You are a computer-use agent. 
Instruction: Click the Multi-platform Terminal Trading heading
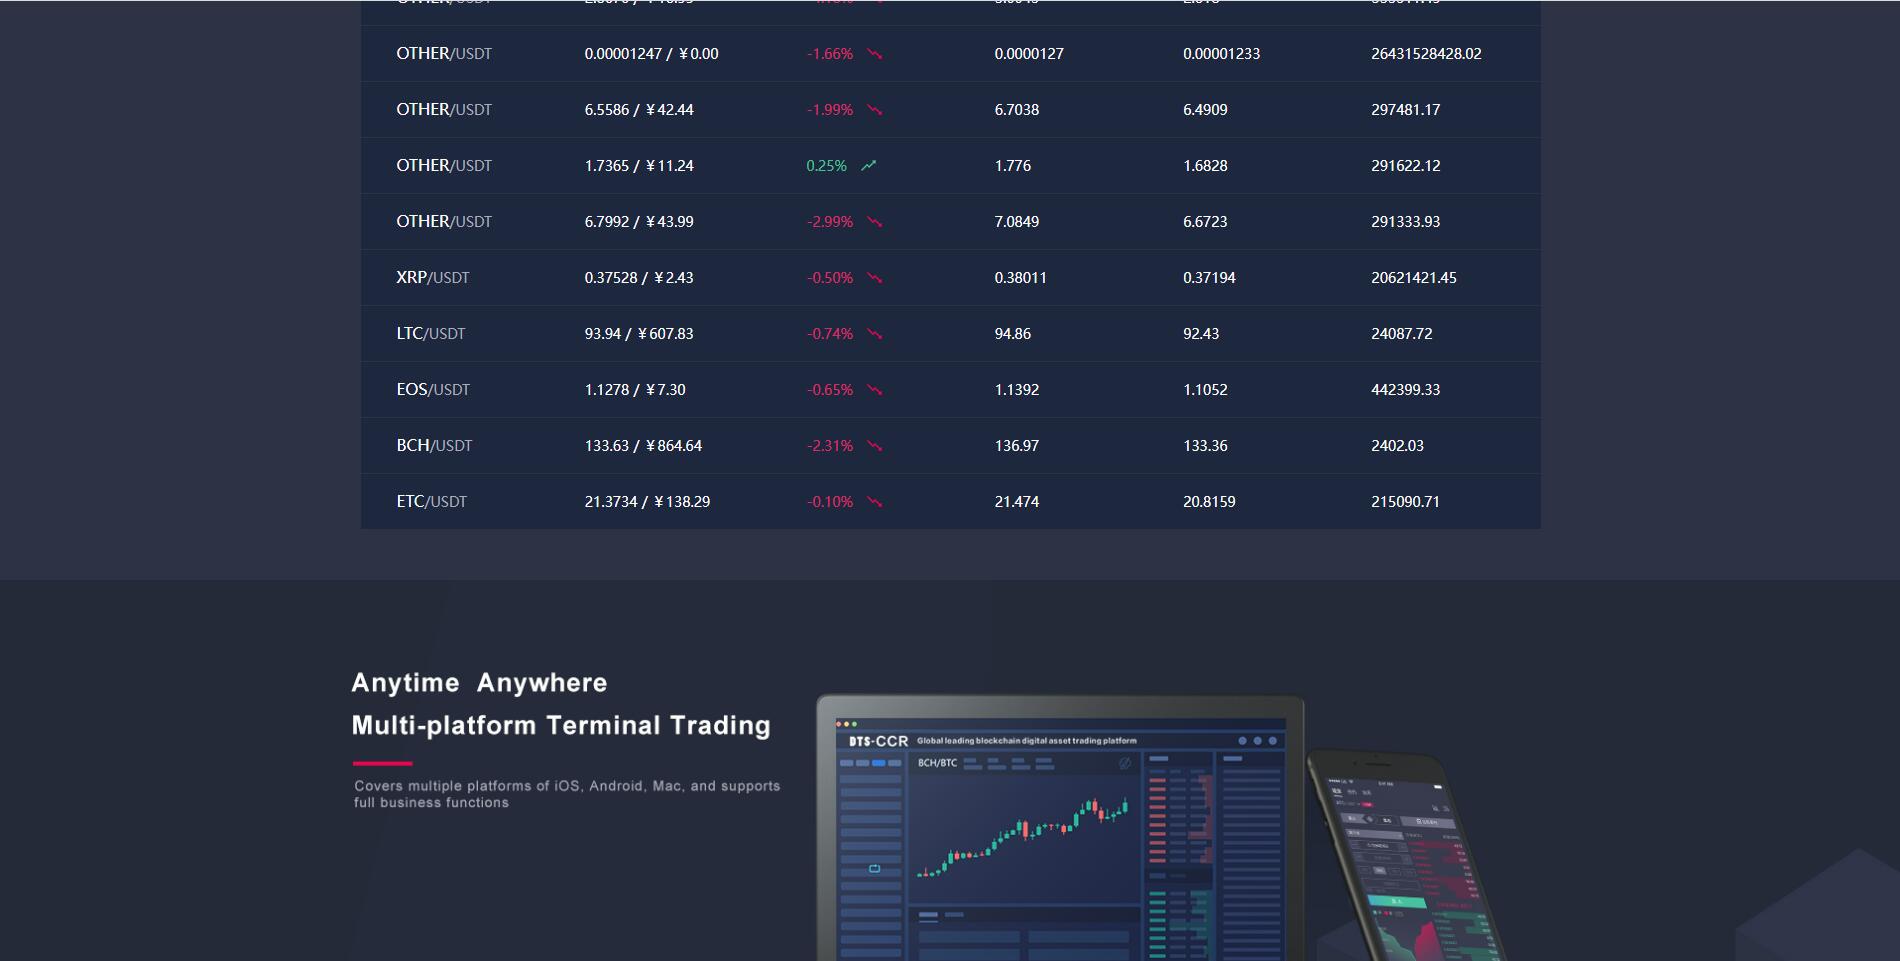pos(561,725)
